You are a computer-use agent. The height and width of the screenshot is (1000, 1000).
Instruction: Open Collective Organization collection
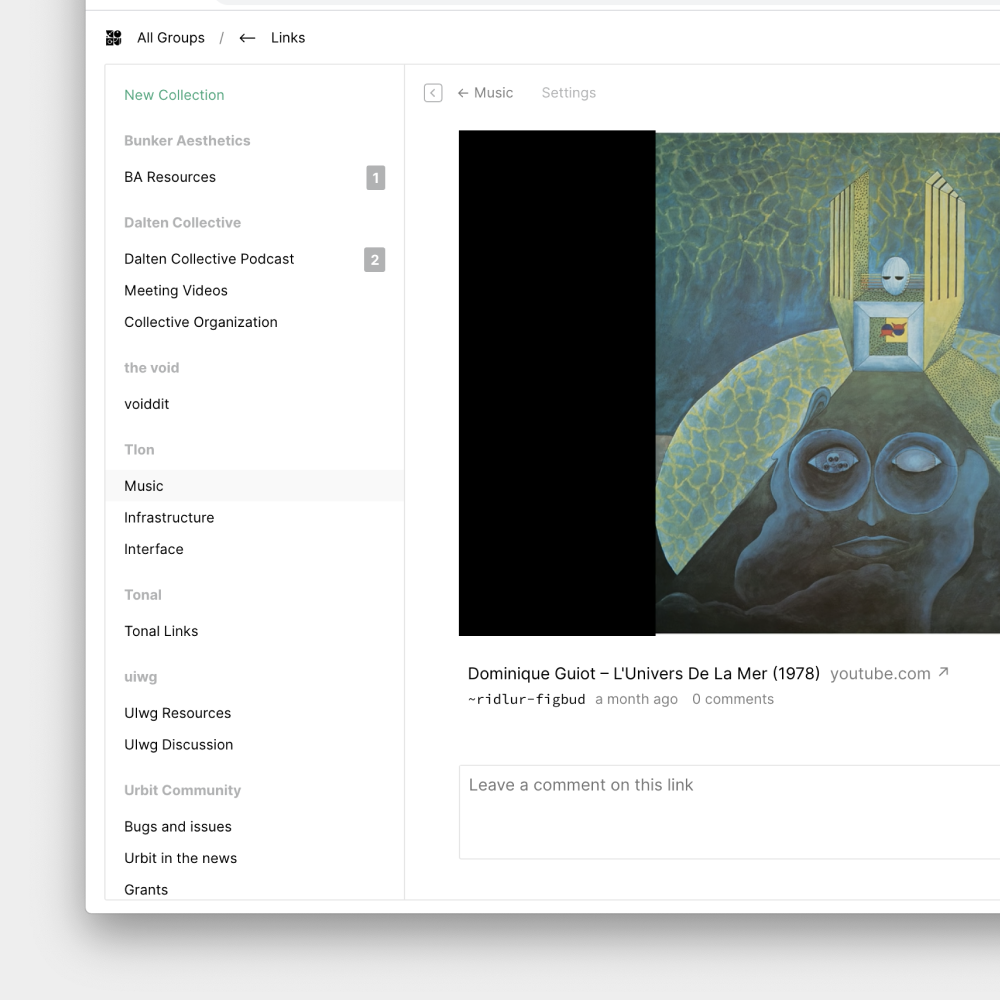click(201, 323)
